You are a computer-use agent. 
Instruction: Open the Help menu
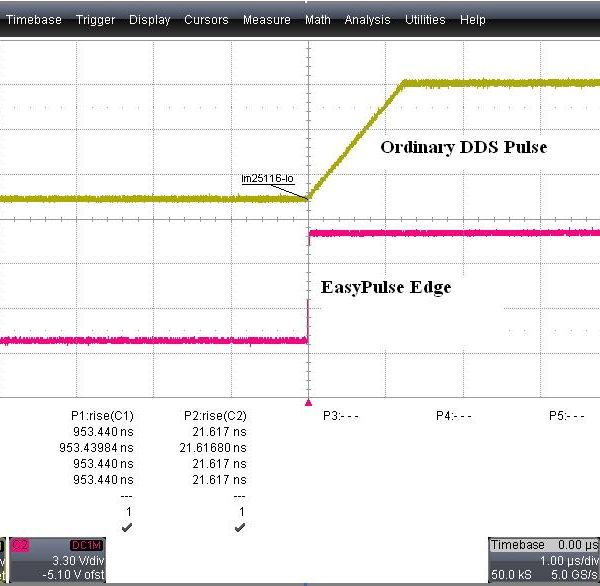pyautogui.click(x=473, y=20)
